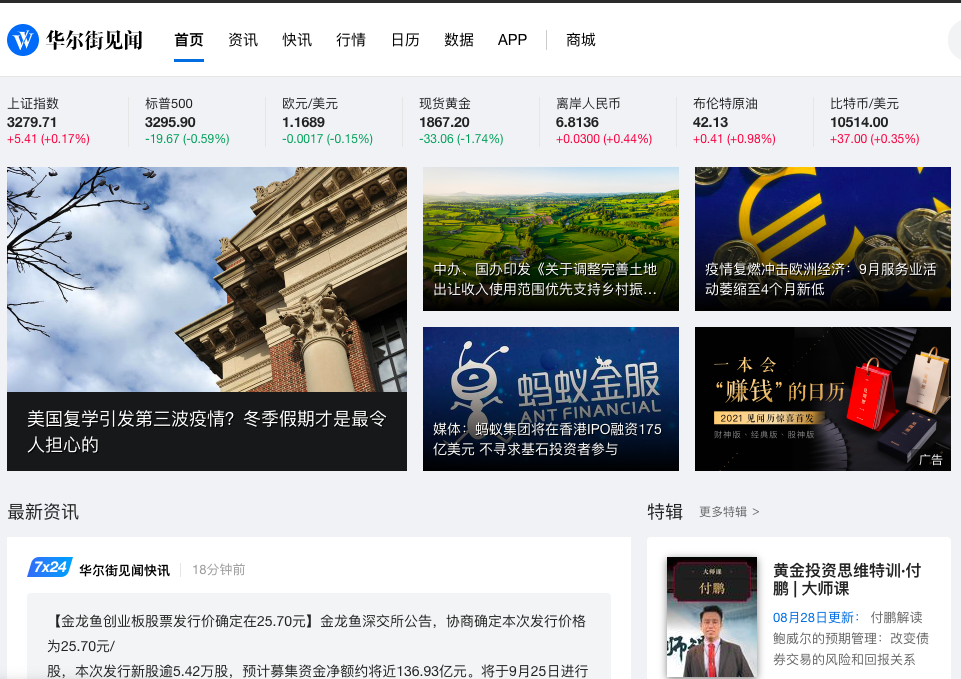Viewport: 961px width, 679px height.
Task: Open the 欧元/美元 1.1689 quote
Action: 327,121
